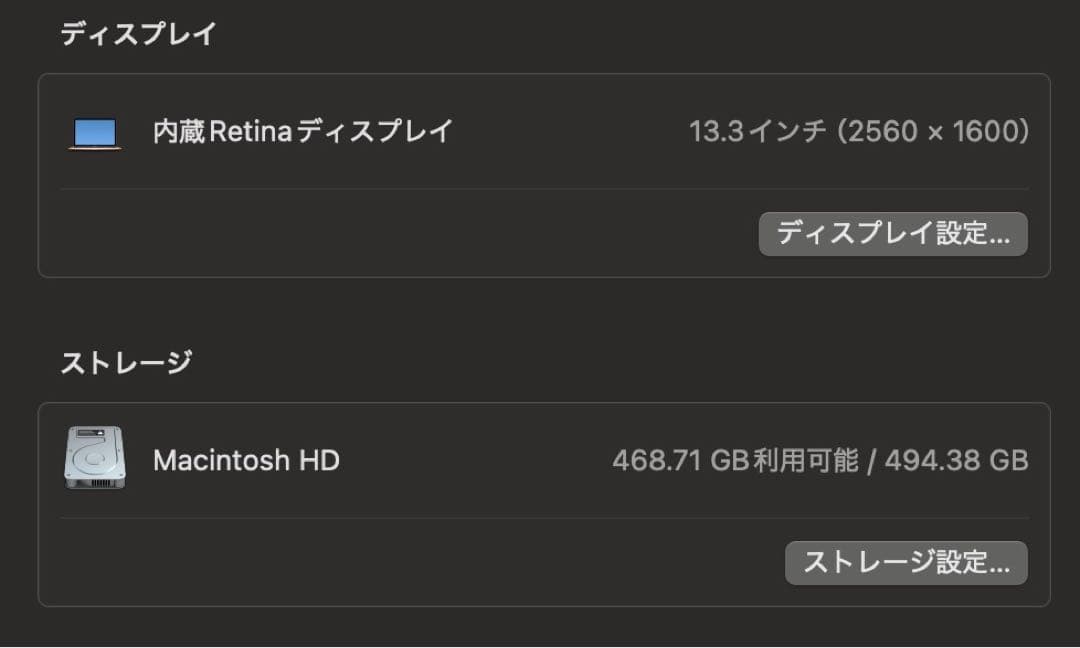Screen dimensions: 1080x648
Task: Click the internal Retina display icon
Action: (94, 132)
